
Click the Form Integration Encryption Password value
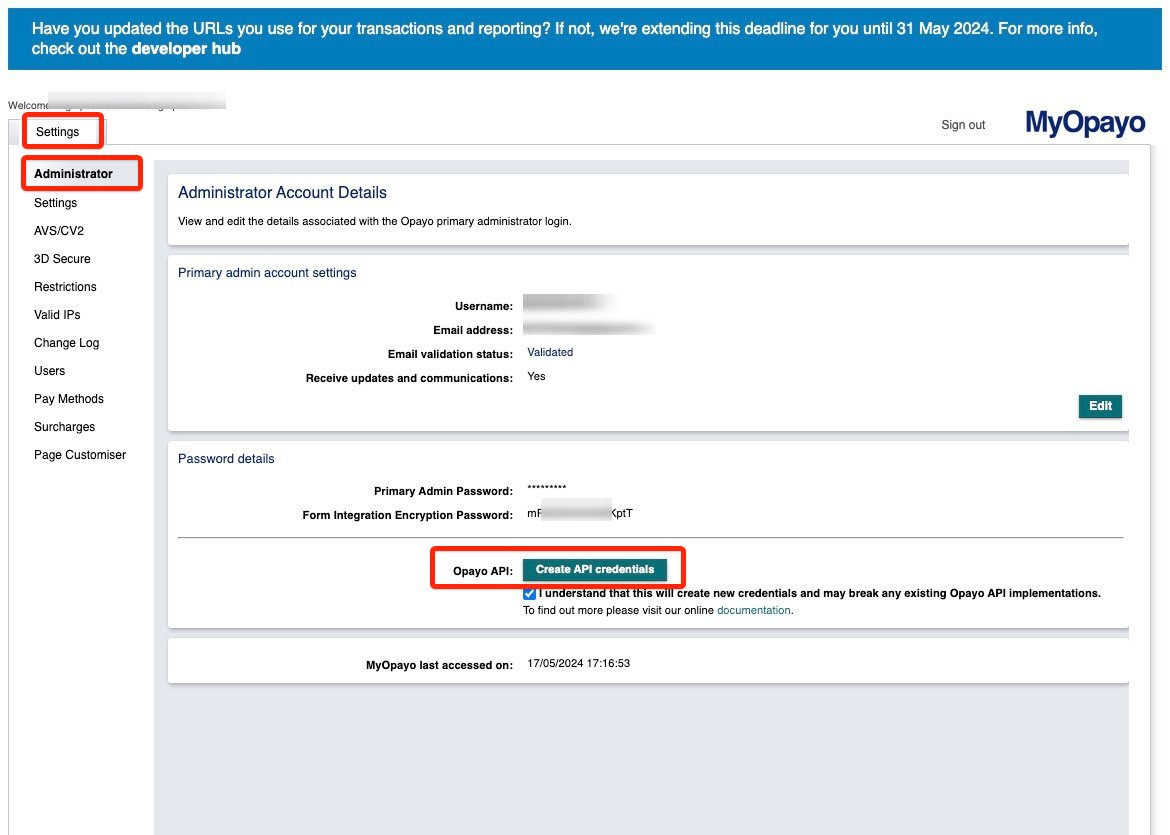tap(580, 513)
